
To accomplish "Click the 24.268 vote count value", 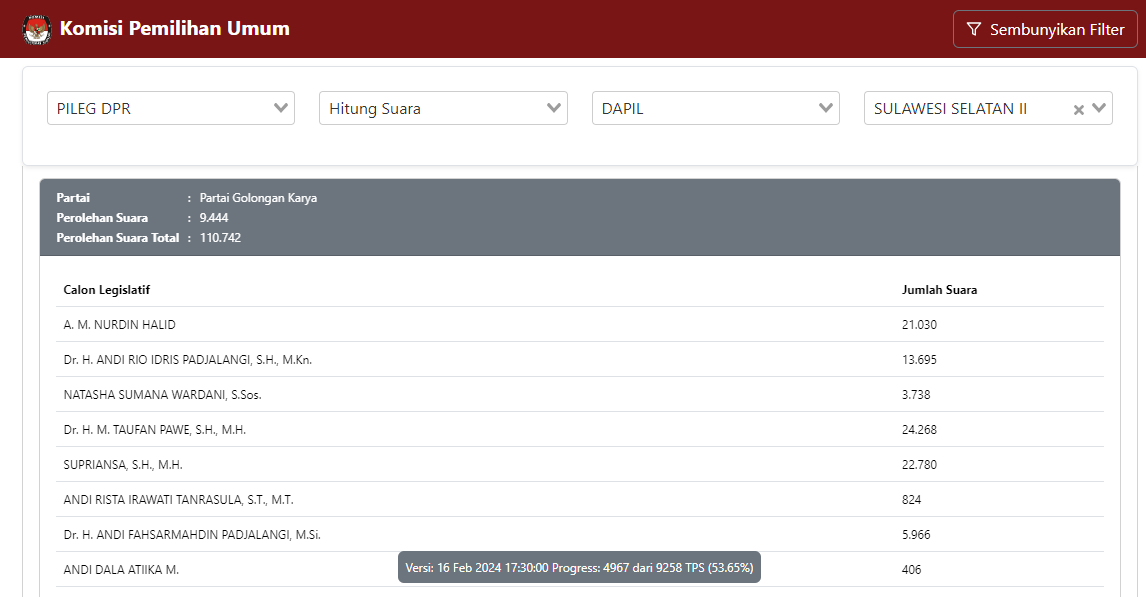I will click(x=919, y=430).
